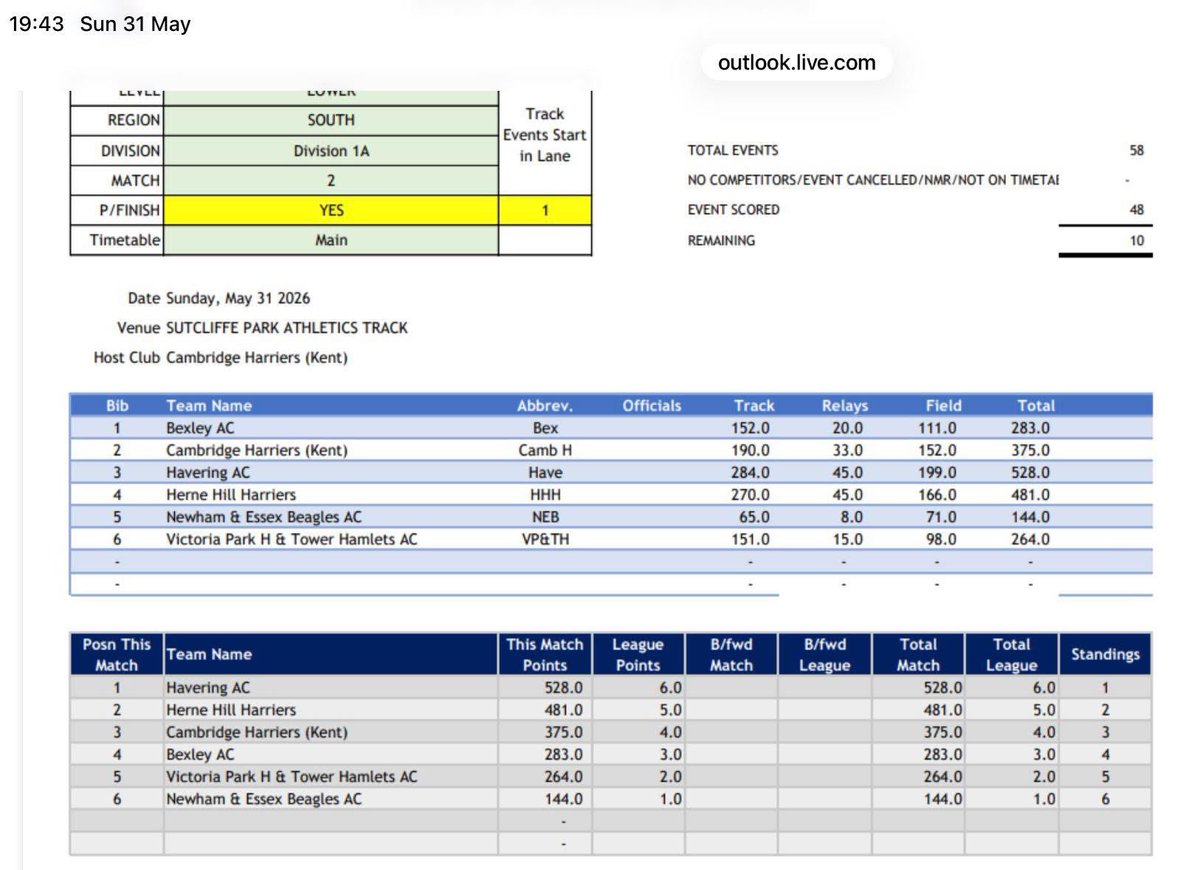Click the remaining value 10
1200x870 pixels.
click(1135, 240)
